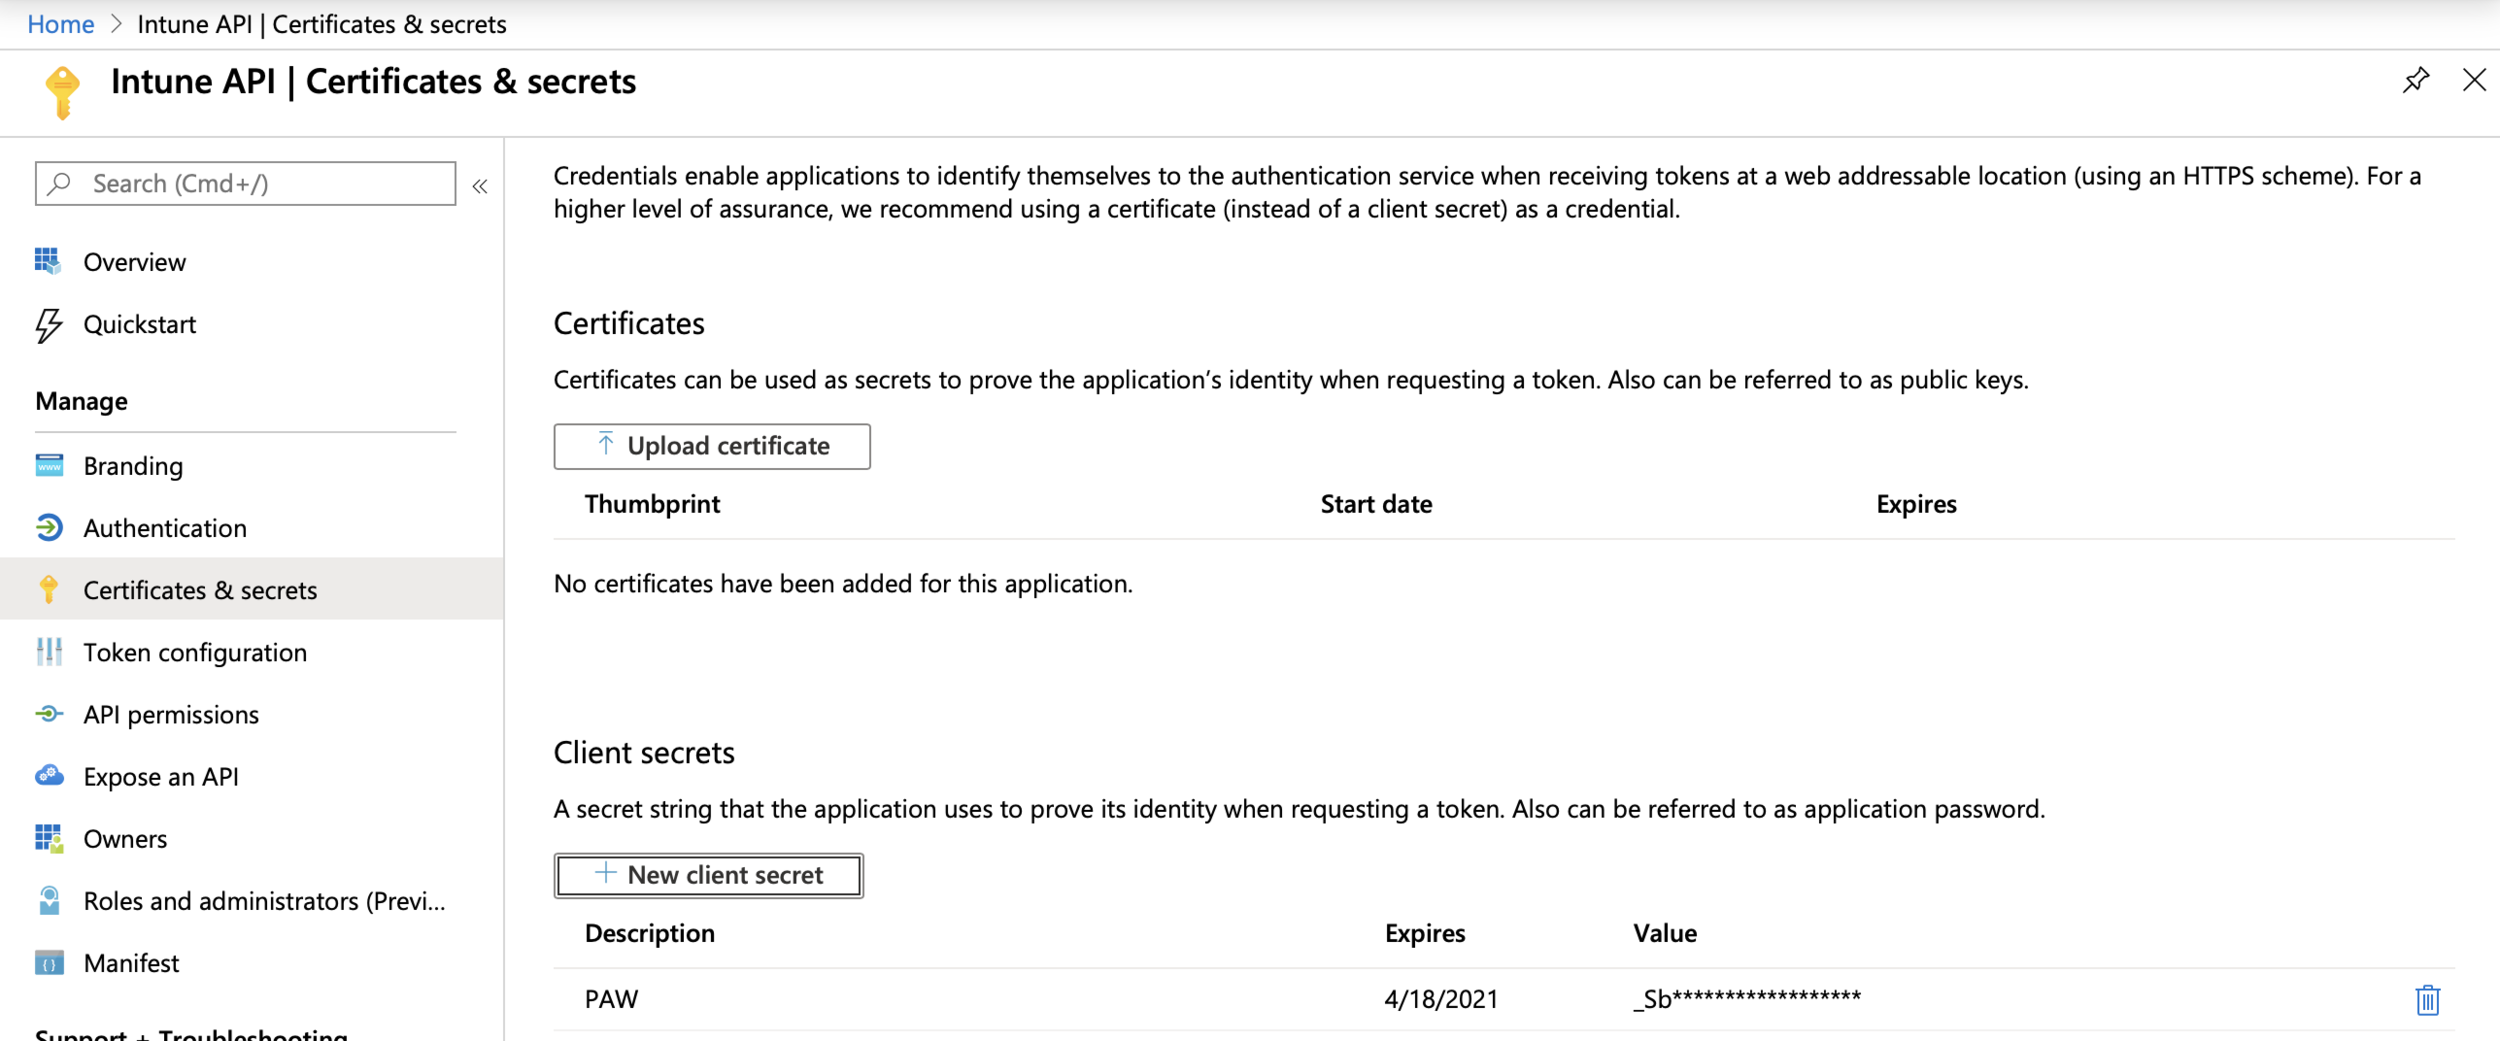This screenshot has width=2500, height=1041.
Task: Click the Intune API breadcrumb text
Action: pos(195,24)
